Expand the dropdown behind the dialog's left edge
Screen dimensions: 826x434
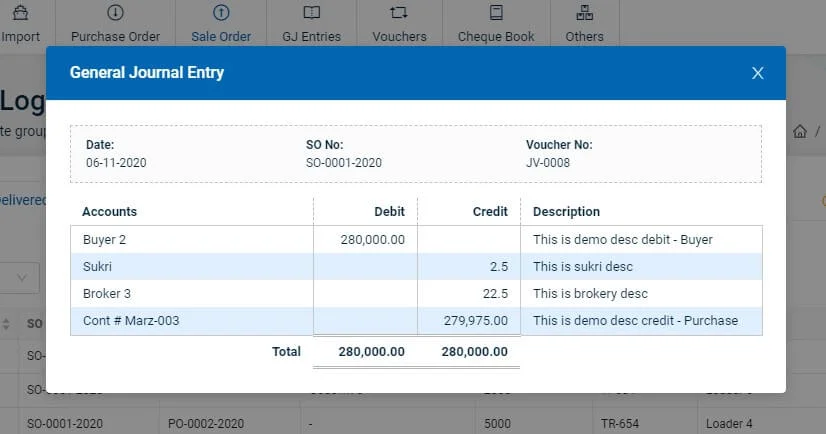click(x=24, y=277)
